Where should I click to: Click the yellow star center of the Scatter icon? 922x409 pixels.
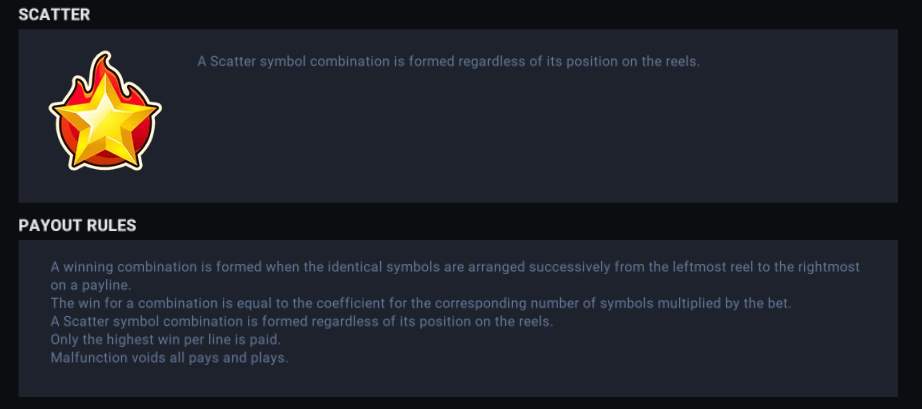(104, 122)
